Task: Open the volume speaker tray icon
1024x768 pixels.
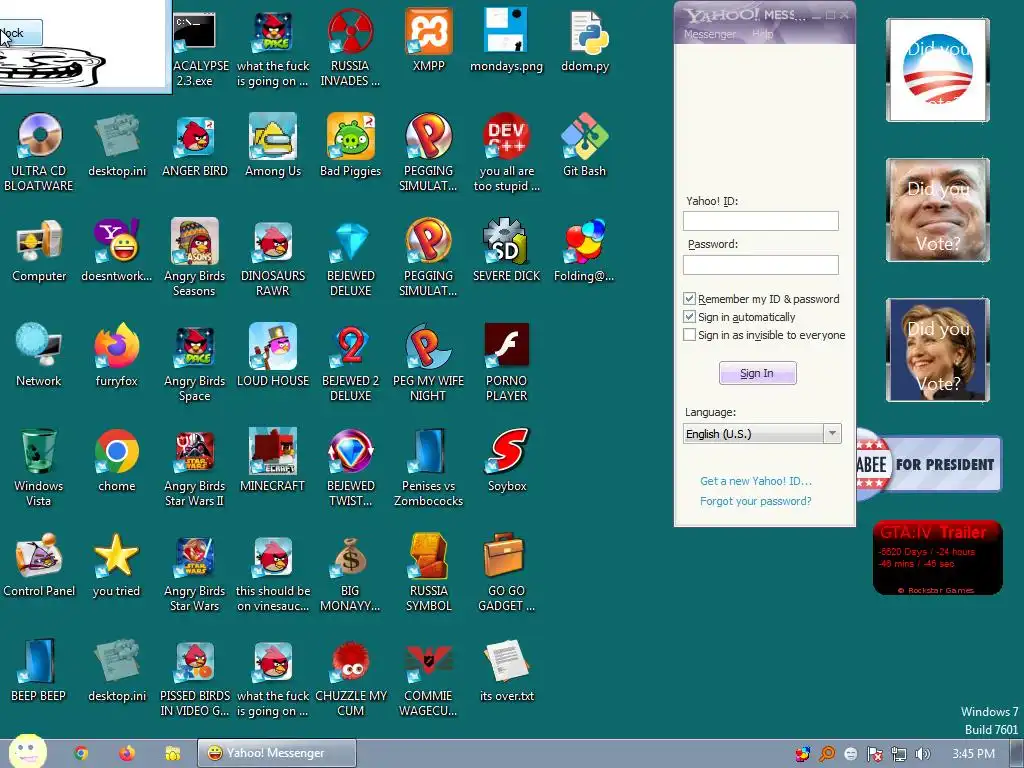Action: (922, 754)
